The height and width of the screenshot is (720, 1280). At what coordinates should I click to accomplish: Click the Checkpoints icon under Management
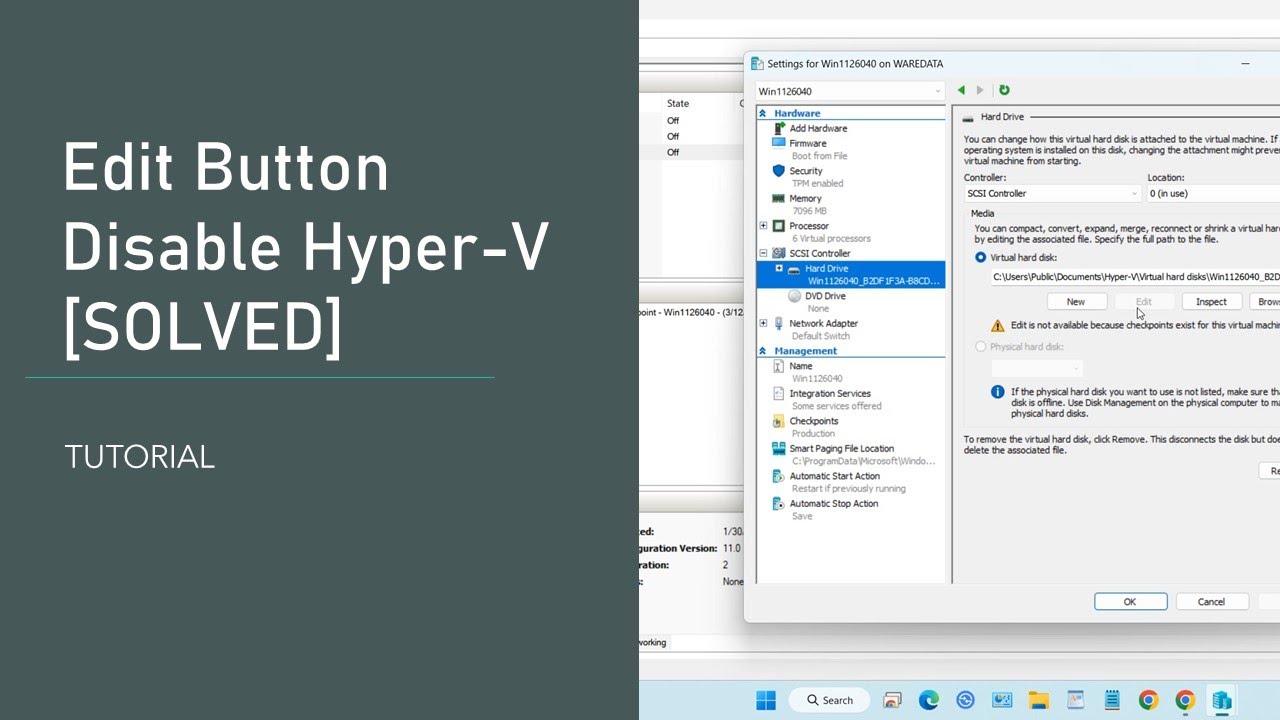point(779,421)
